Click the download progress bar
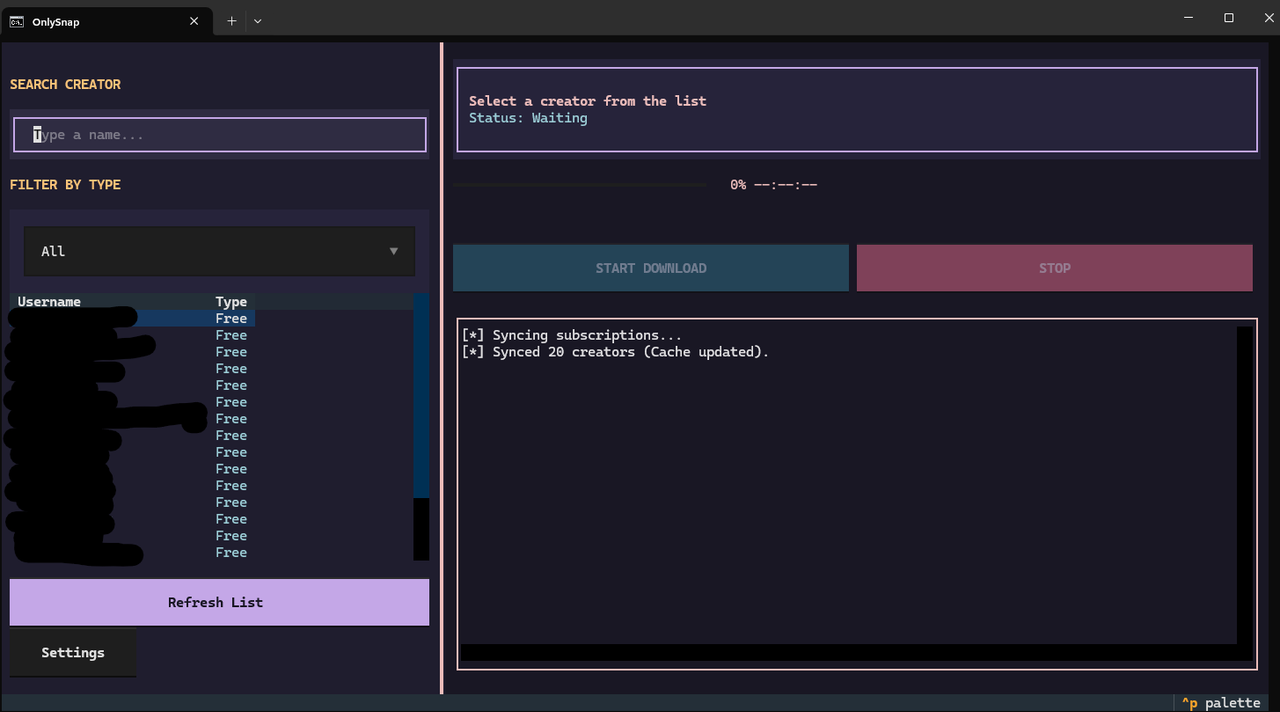 click(580, 185)
